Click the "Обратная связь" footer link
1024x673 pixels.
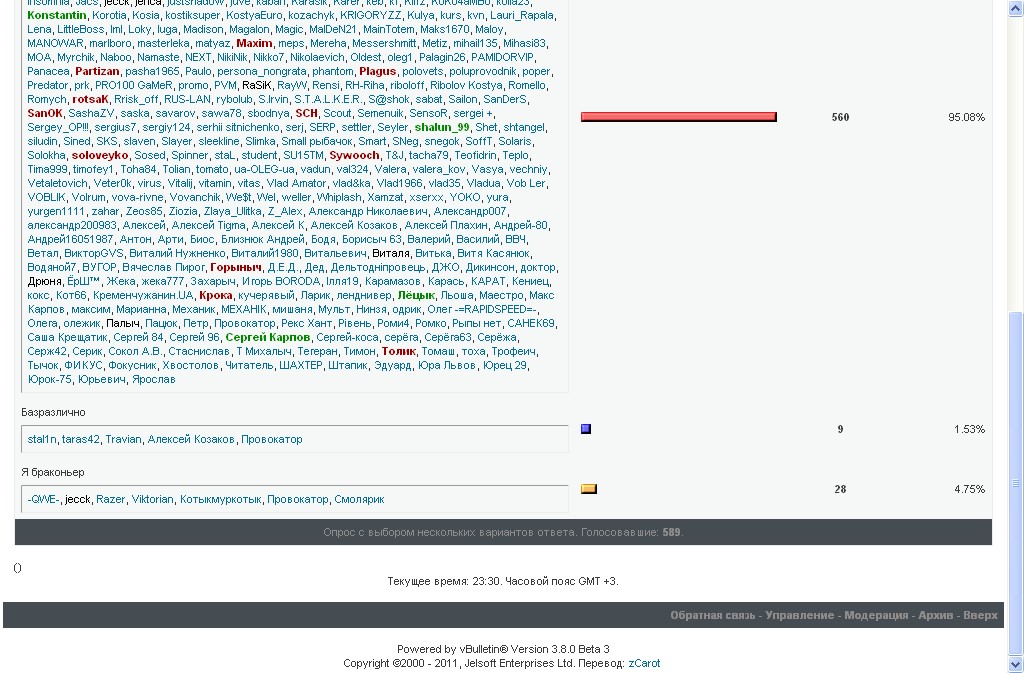coord(713,616)
